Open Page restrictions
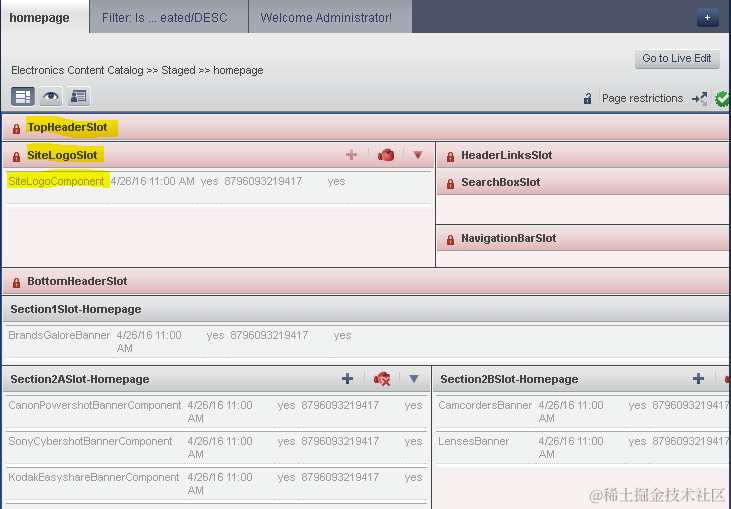The height and width of the screenshot is (509, 731). (x=642, y=98)
